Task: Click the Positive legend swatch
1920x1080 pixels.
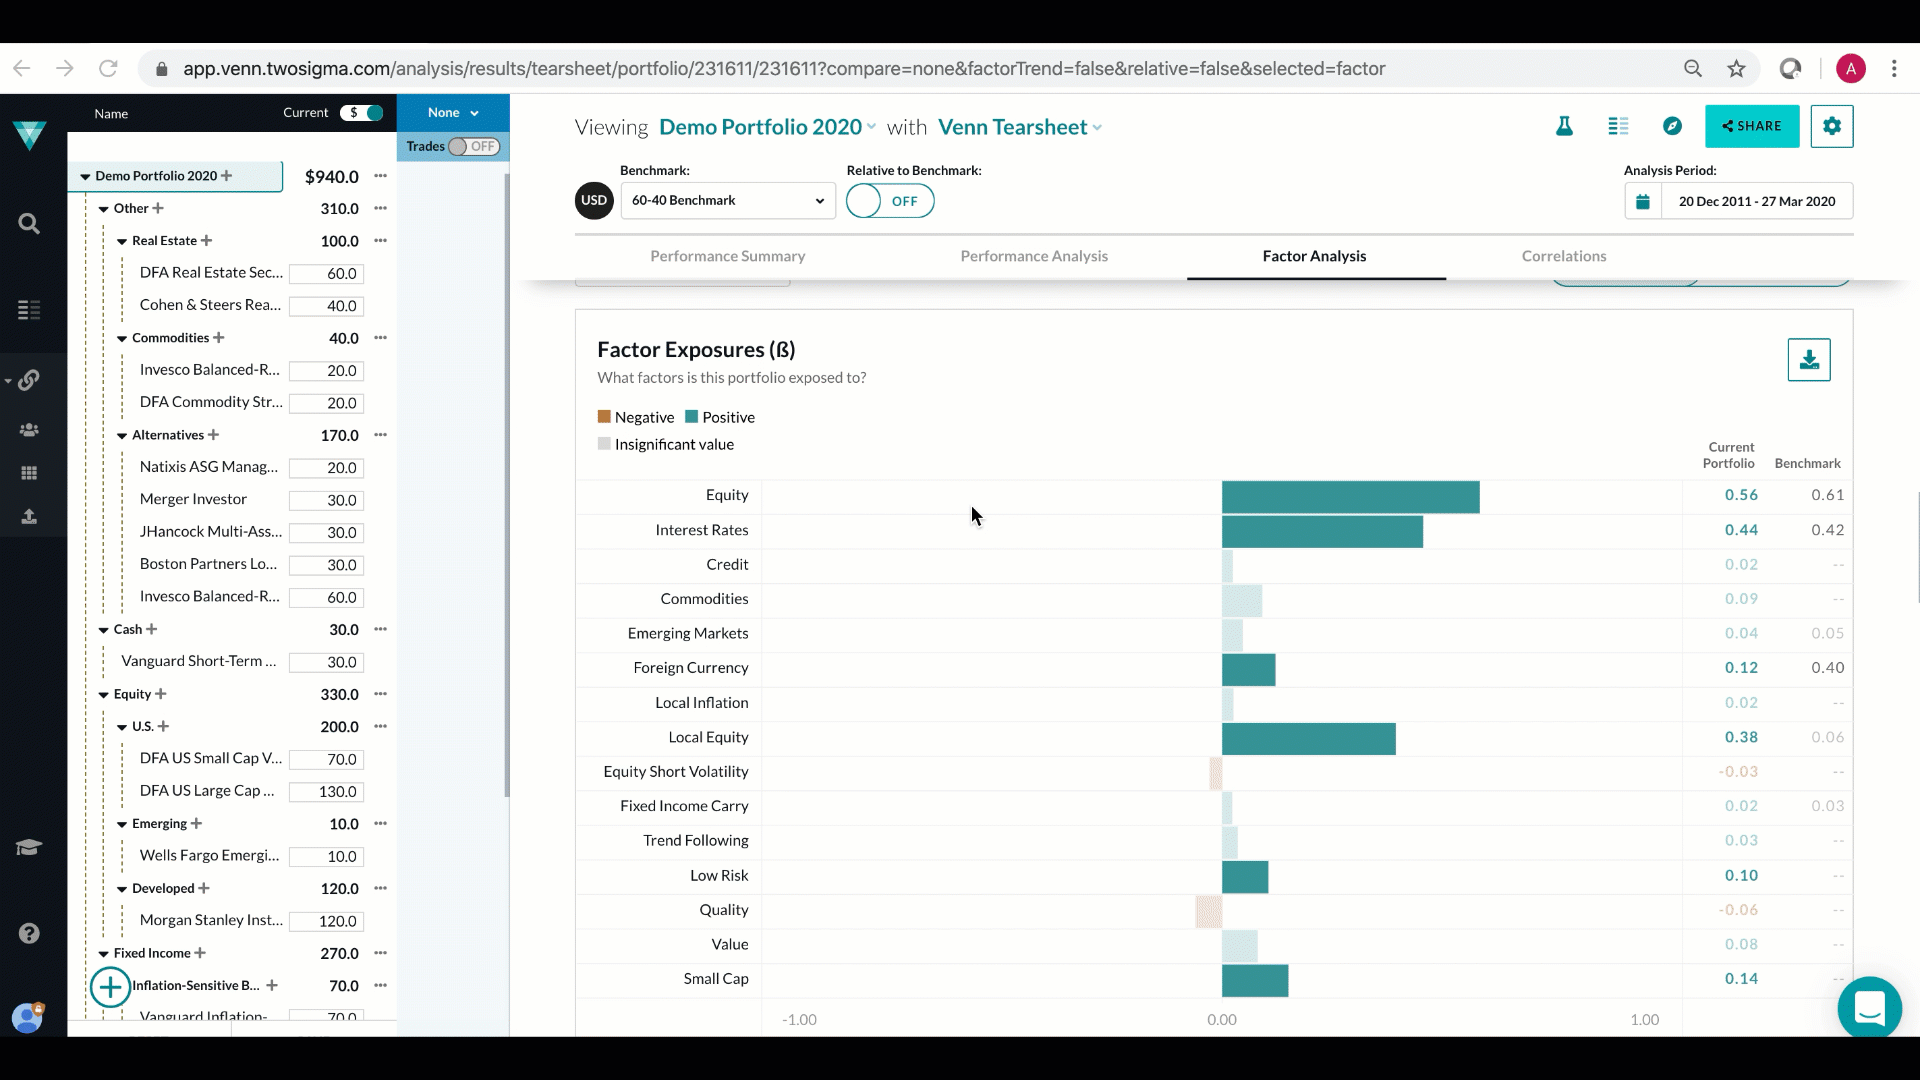Action: click(691, 416)
